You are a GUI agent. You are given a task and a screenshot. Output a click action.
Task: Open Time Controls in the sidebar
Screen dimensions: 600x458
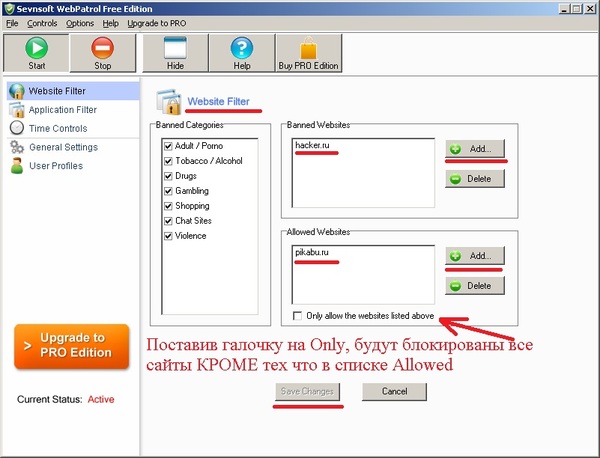coord(57,128)
